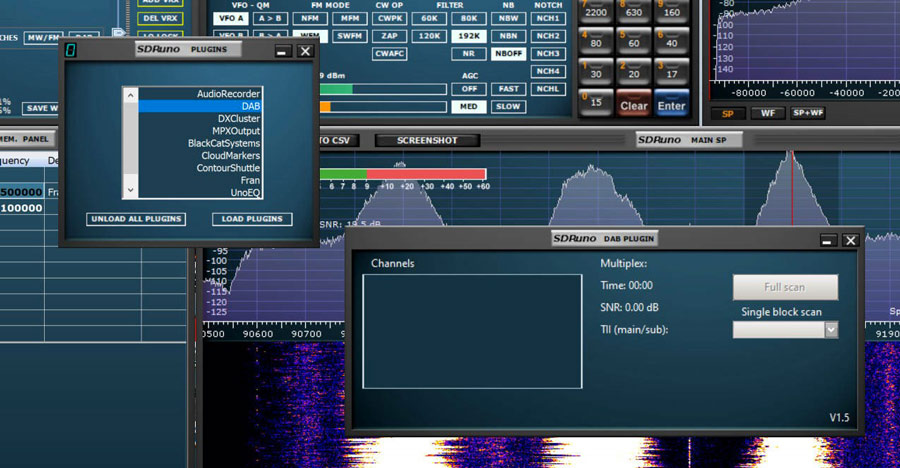Toggle NCHL notch lock
The height and width of the screenshot is (468, 900).
548,89
